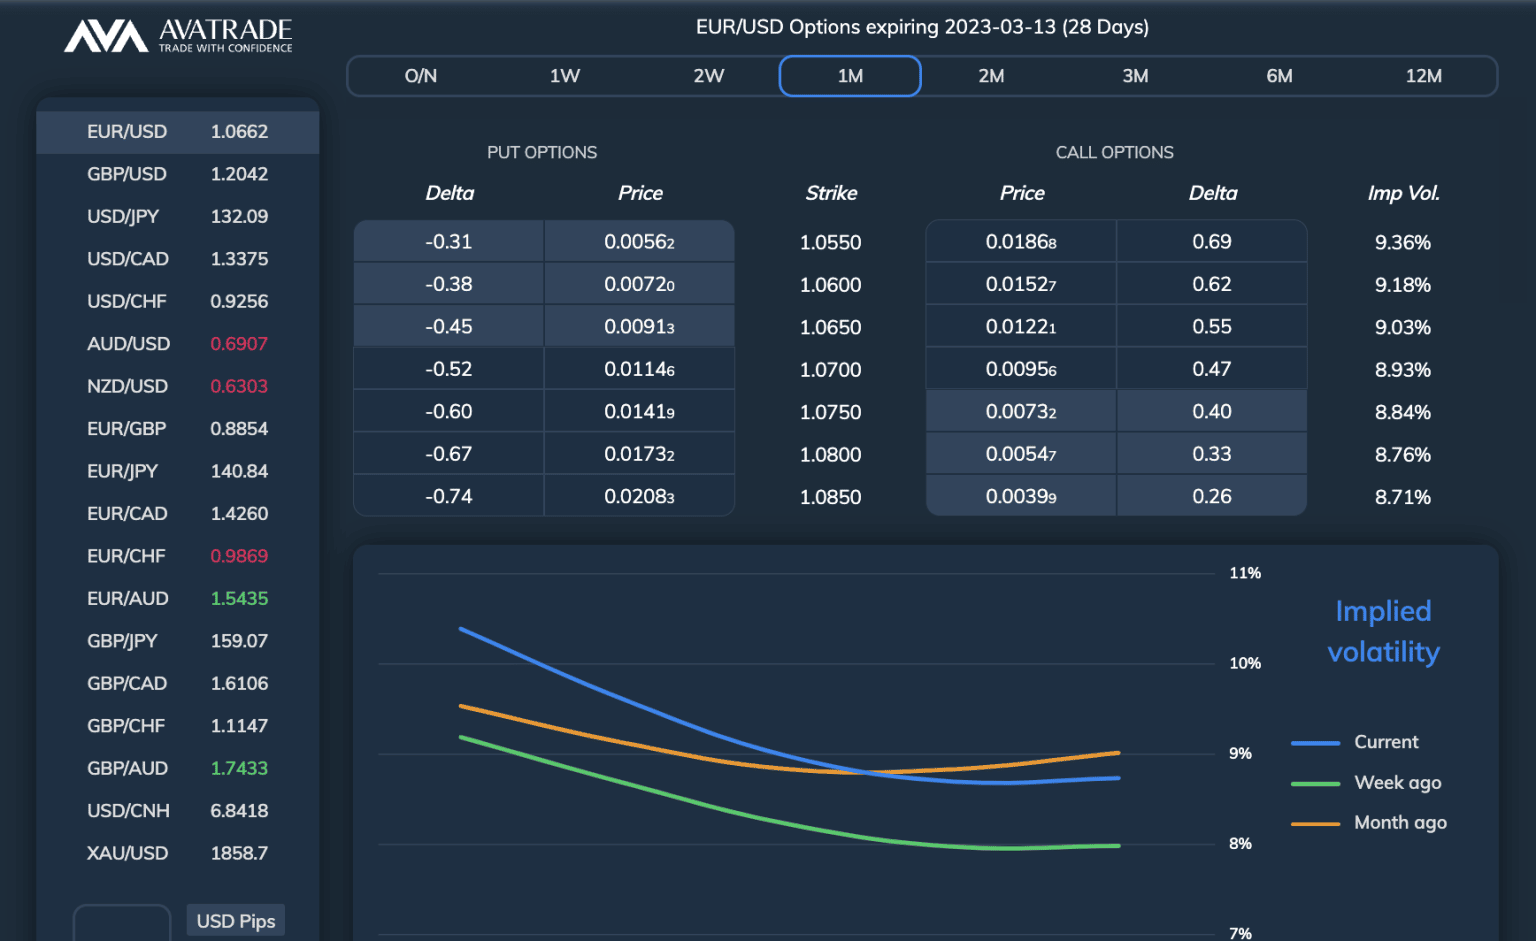Select USD/CHF in the sidebar
Screen dimensions: 1536x941
(x=178, y=301)
